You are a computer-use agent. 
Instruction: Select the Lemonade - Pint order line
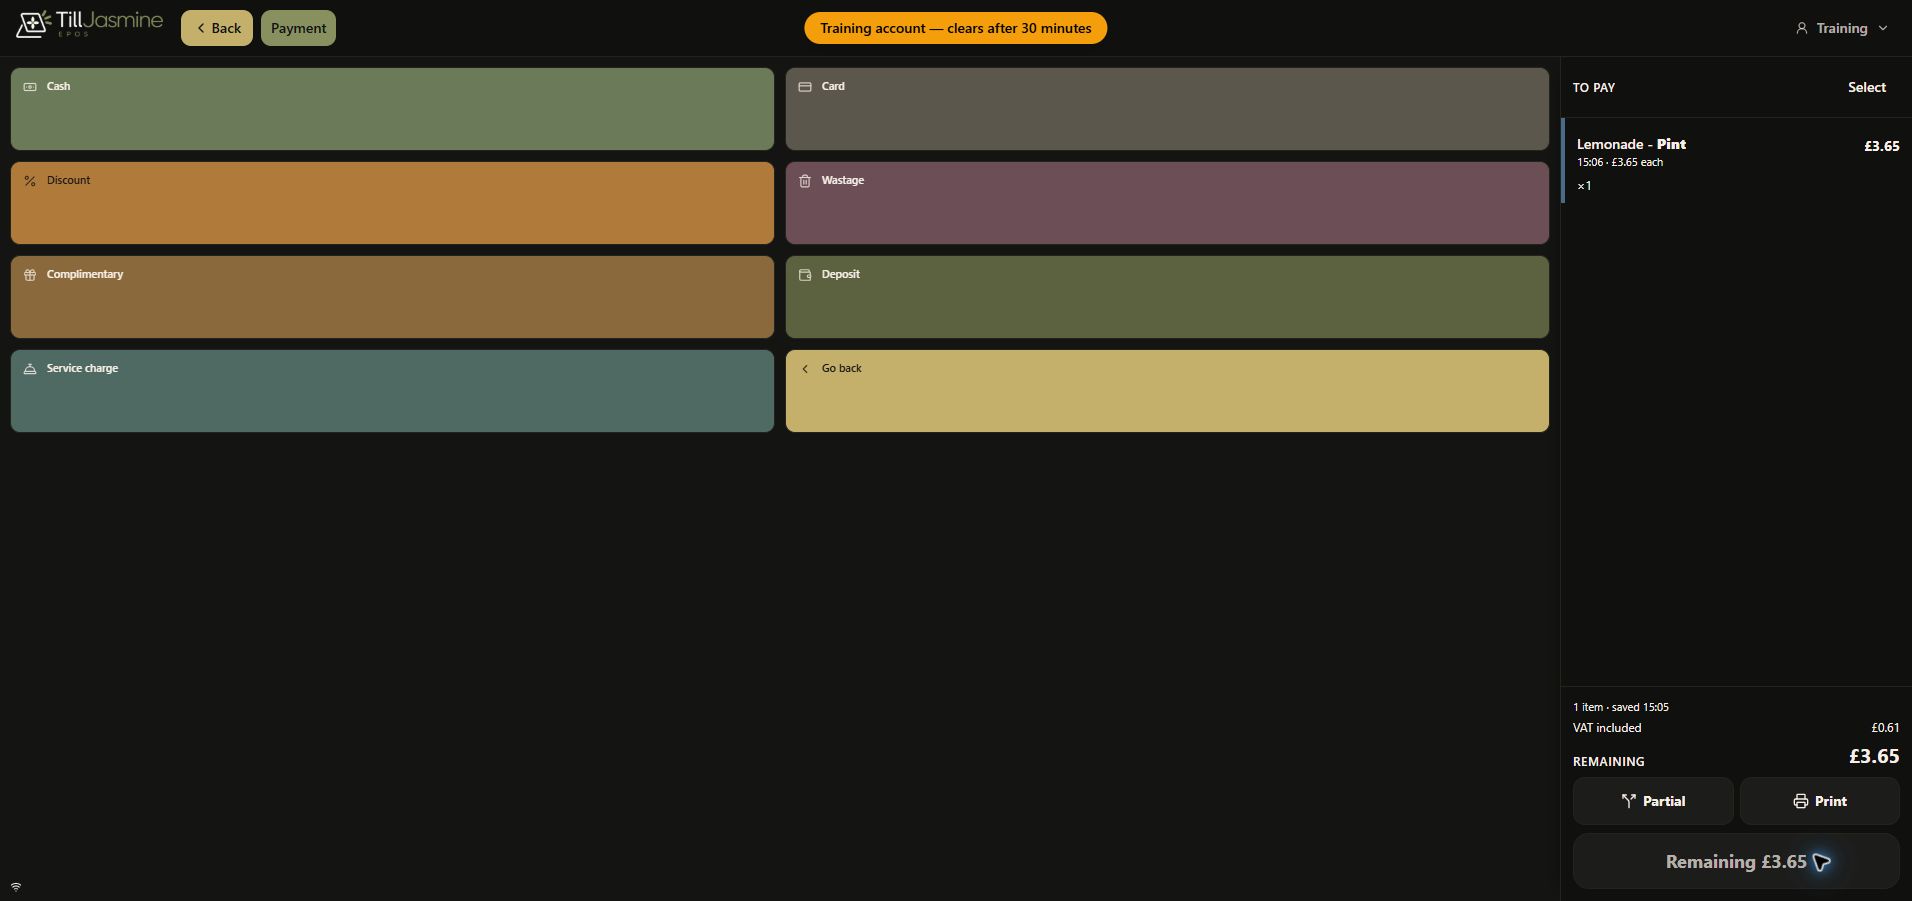pyautogui.click(x=1737, y=161)
